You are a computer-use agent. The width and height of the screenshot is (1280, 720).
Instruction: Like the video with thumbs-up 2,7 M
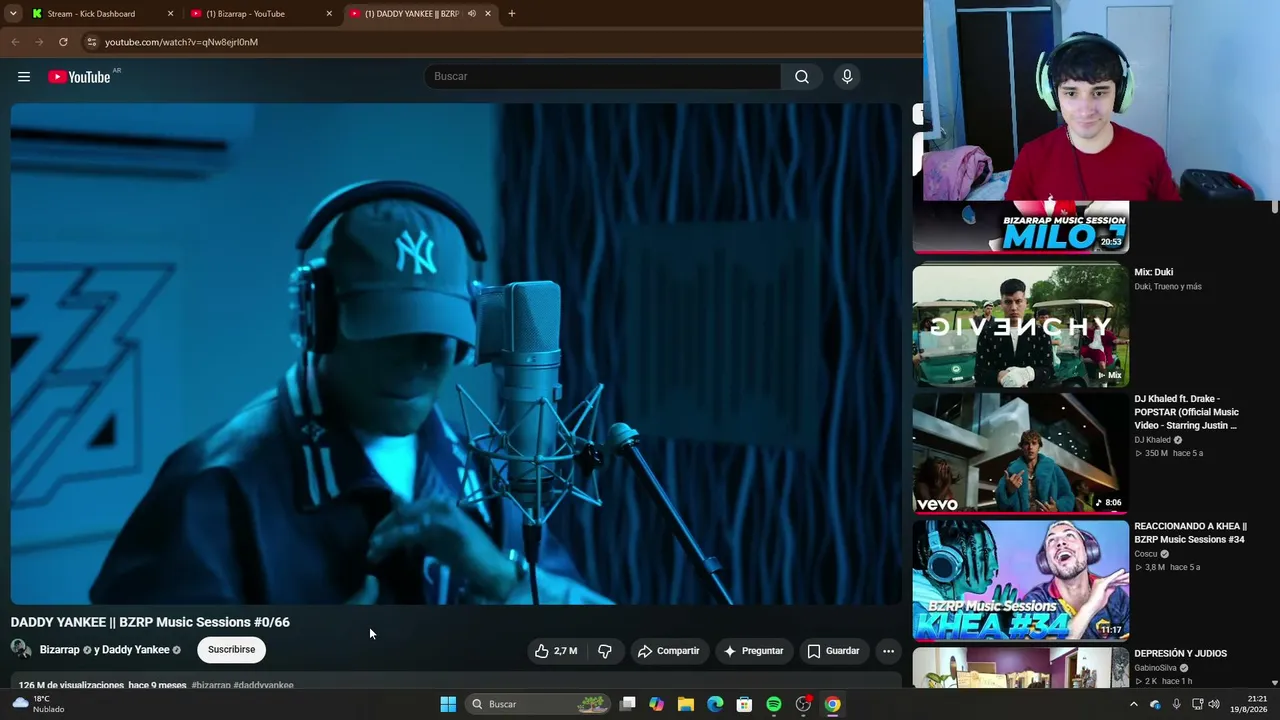tap(555, 651)
